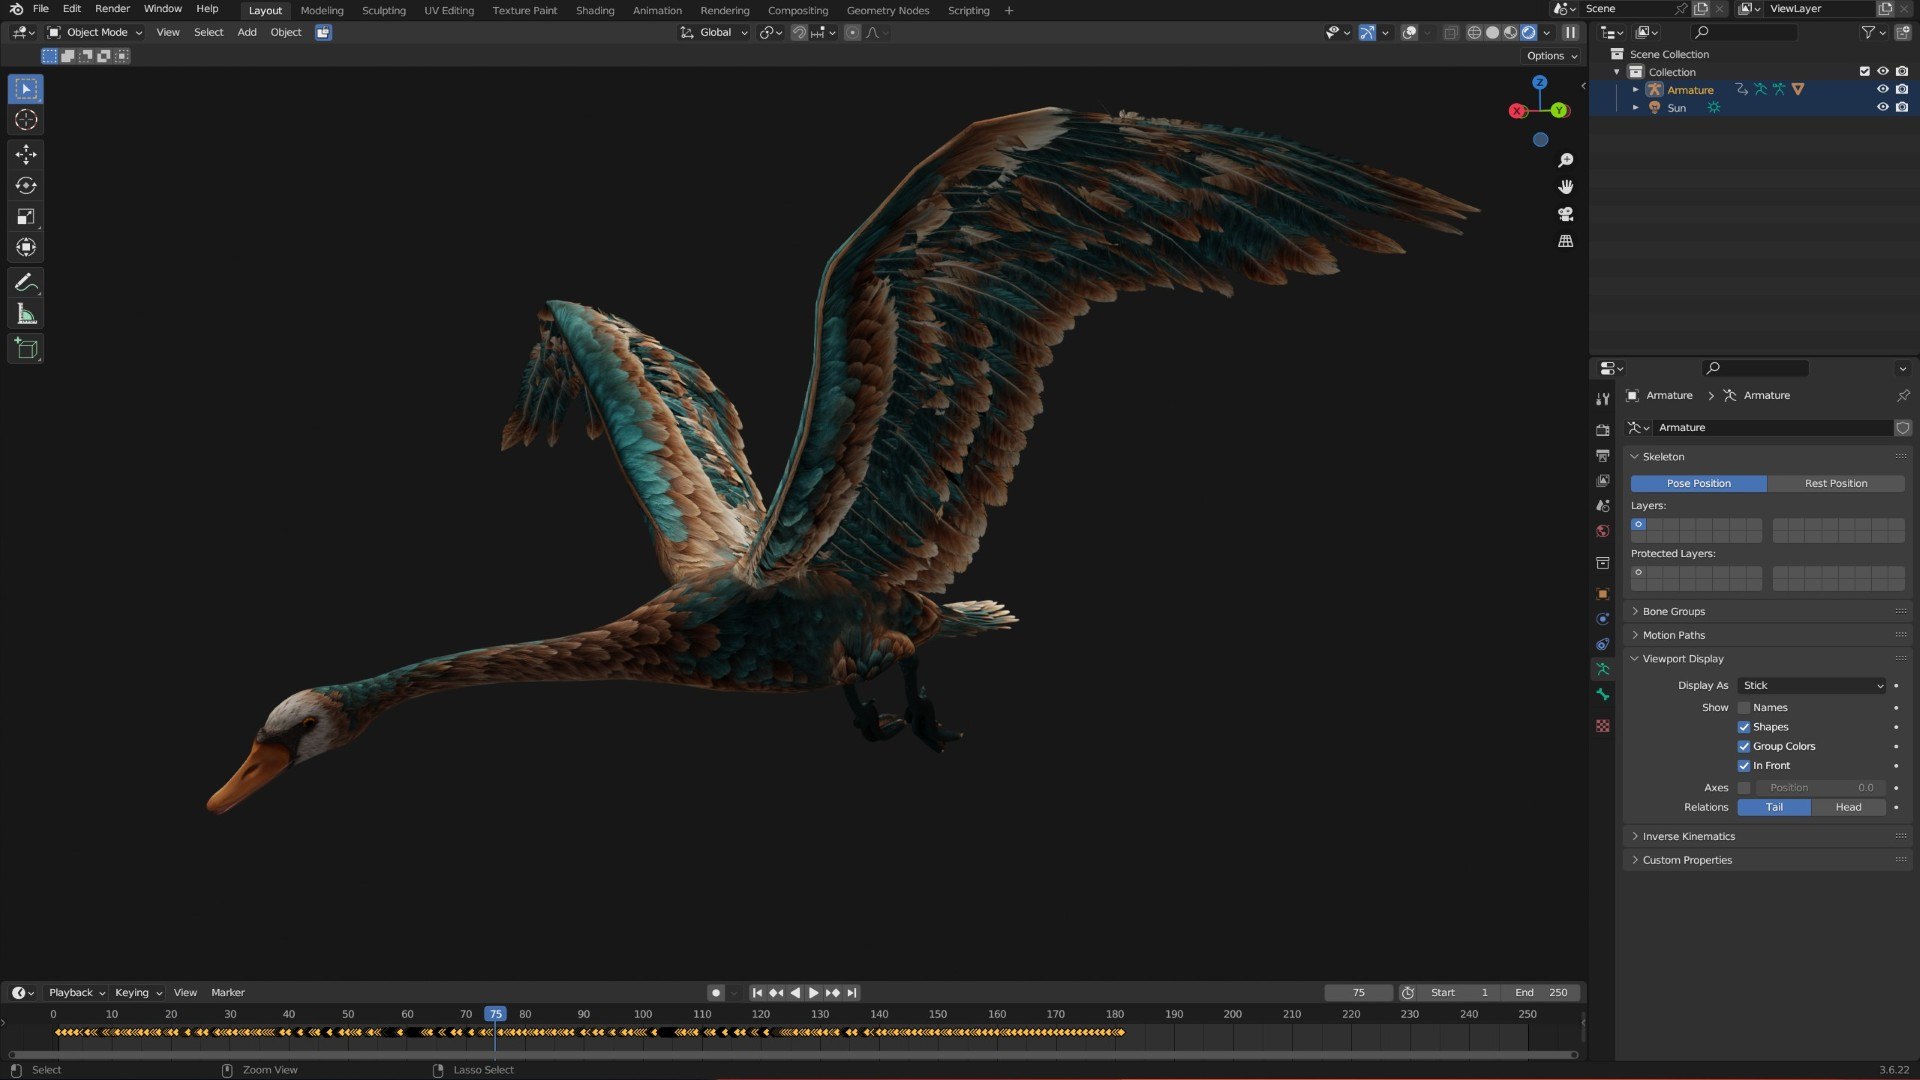1920x1080 pixels.
Task: Open Global transform orientation dropdown
Action: (714, 32)
